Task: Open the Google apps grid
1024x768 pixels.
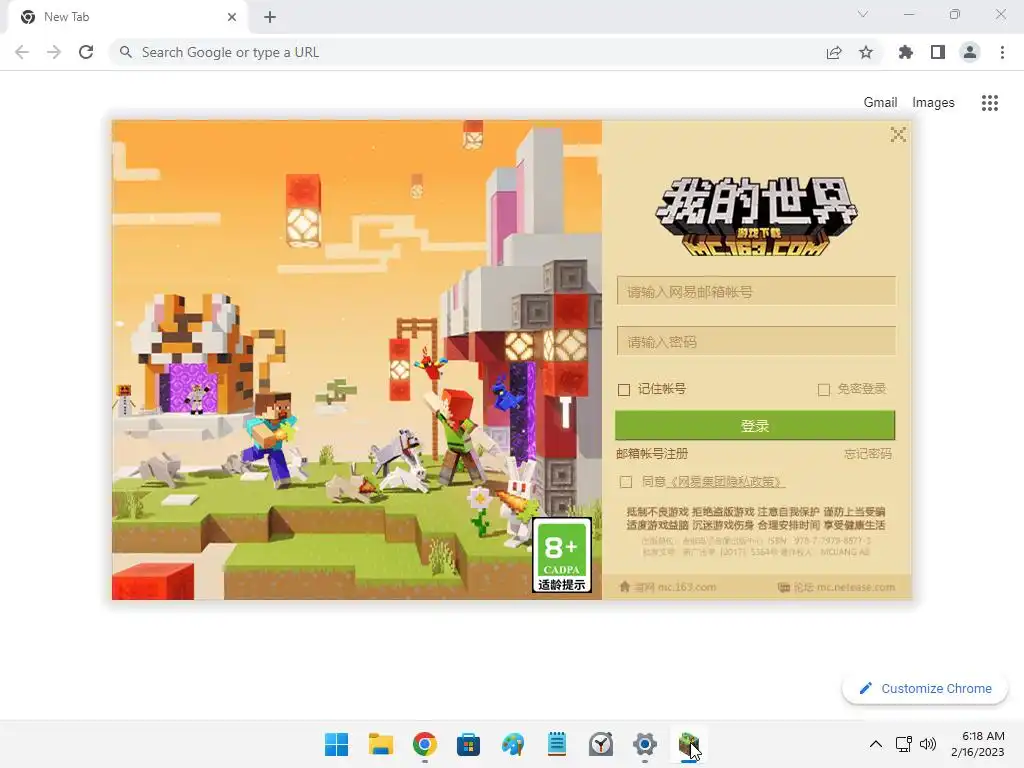Action: 990,103
